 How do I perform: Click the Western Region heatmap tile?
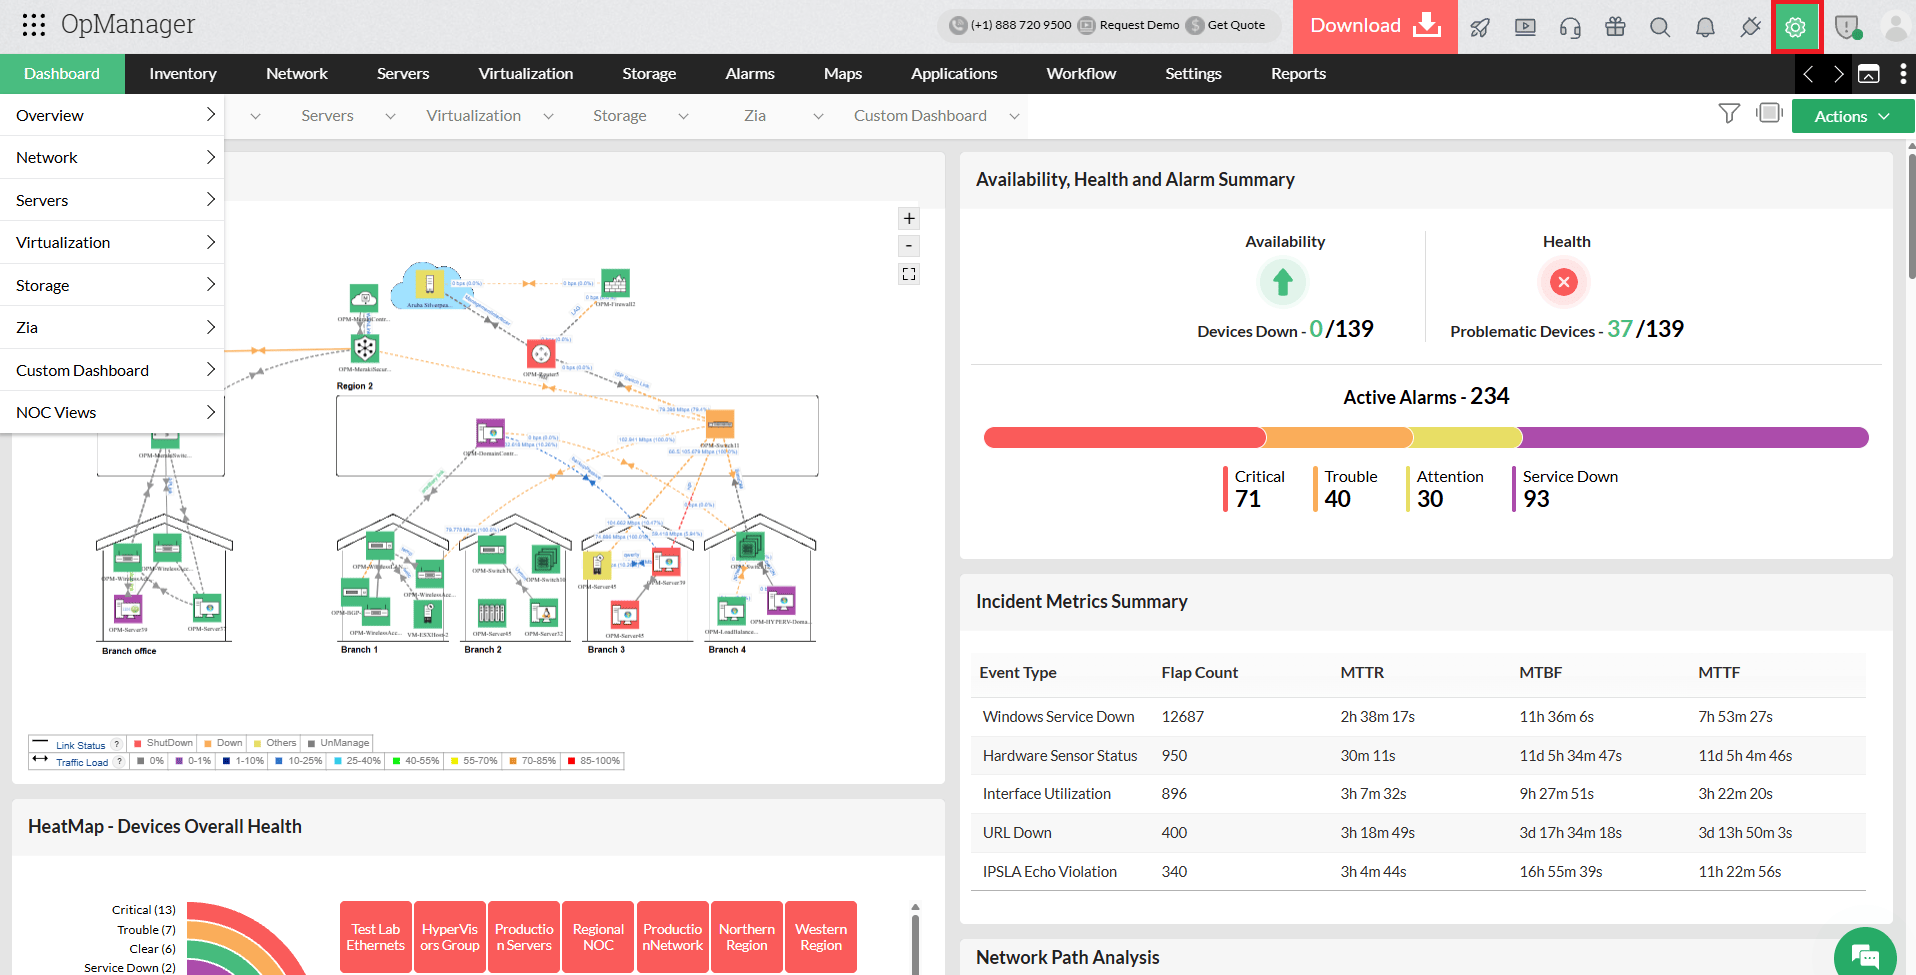coord(821,937)
